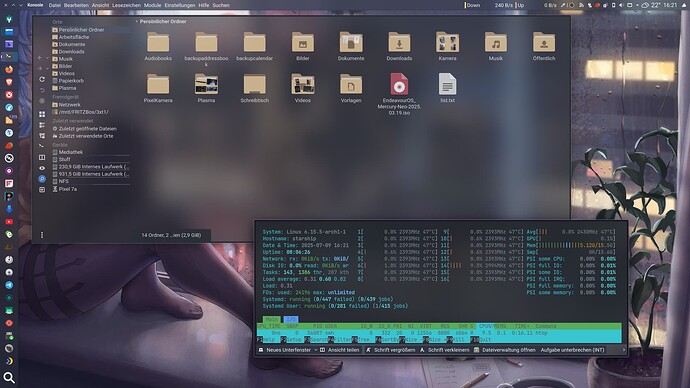This screenshot has width=690, height=388.
Task: Open the Downloads folder icon in file view
Action: tap(399, 46)
